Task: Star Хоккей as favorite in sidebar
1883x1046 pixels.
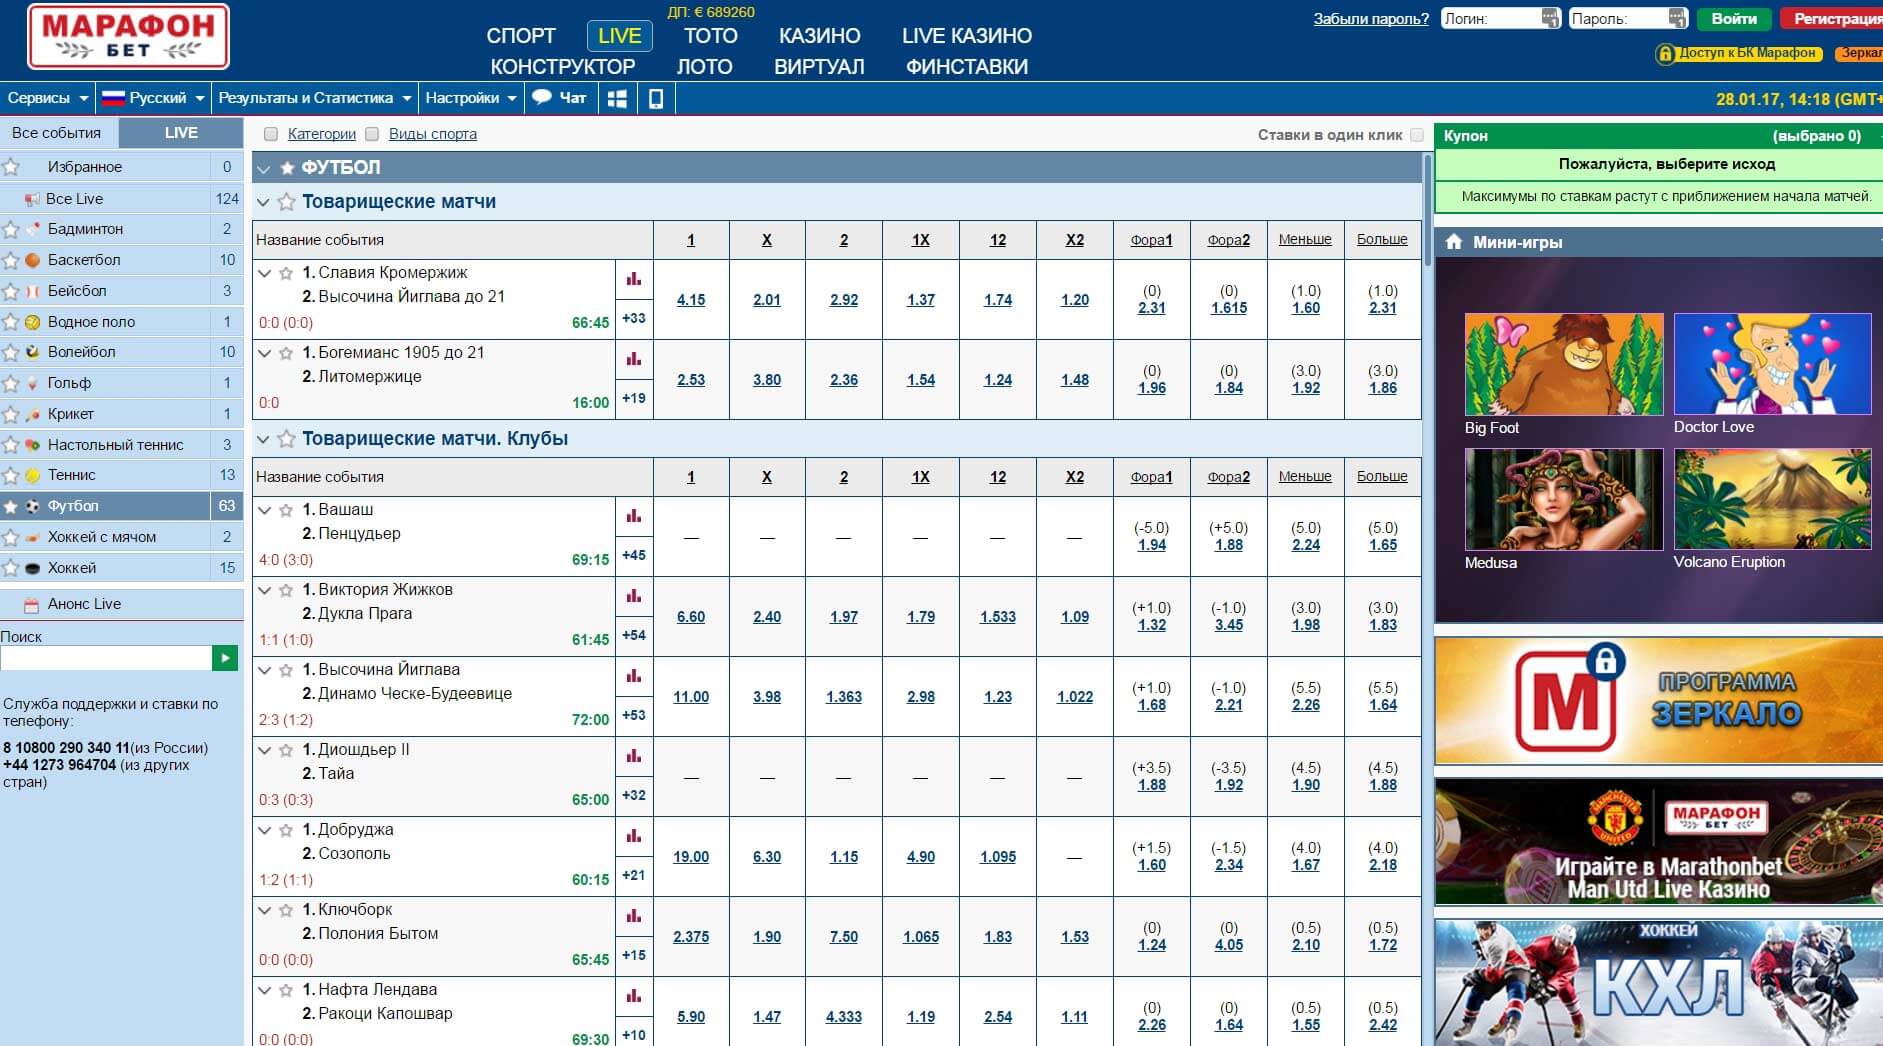Action: (x=11, y=568)
